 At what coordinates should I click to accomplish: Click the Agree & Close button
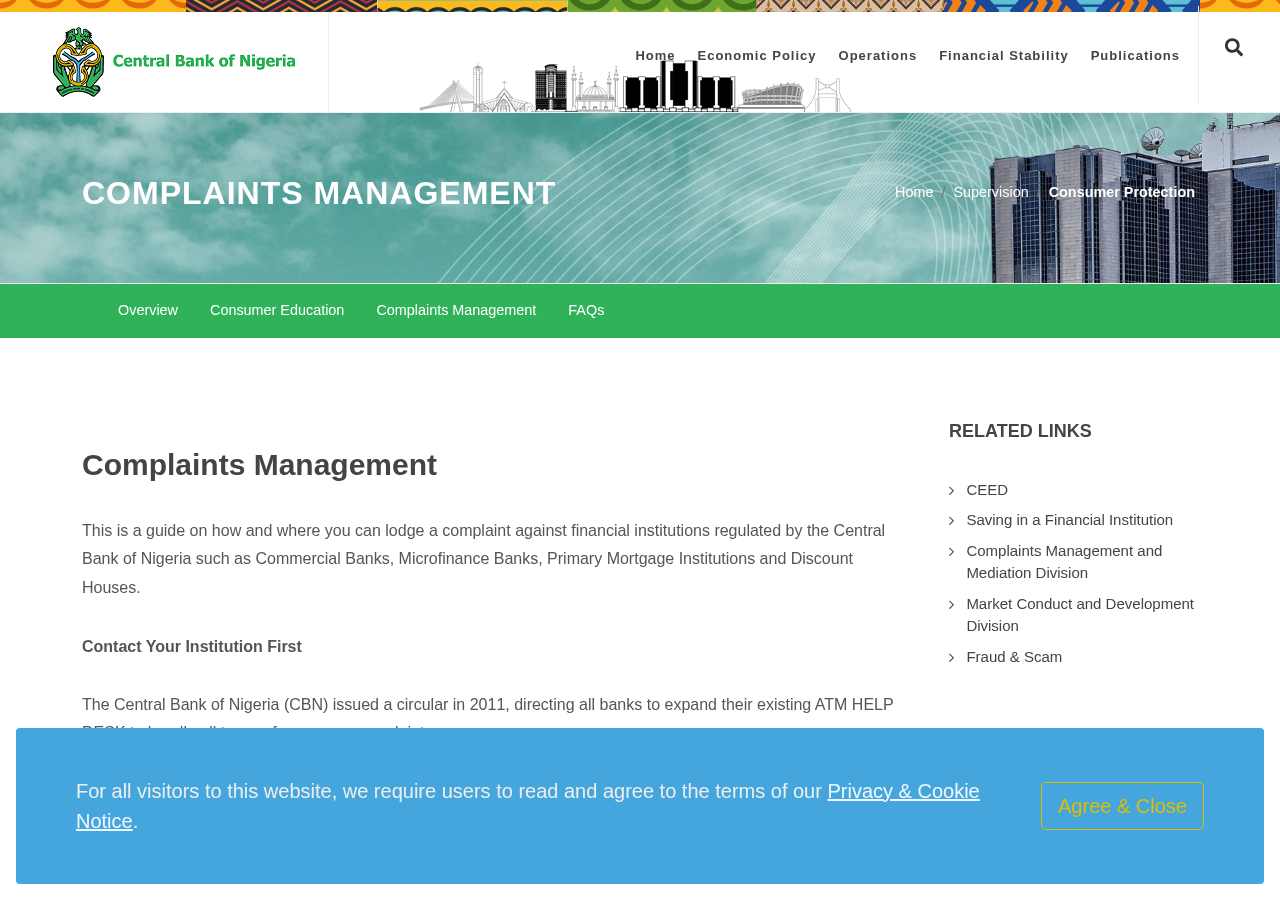tap(1122, 806)
